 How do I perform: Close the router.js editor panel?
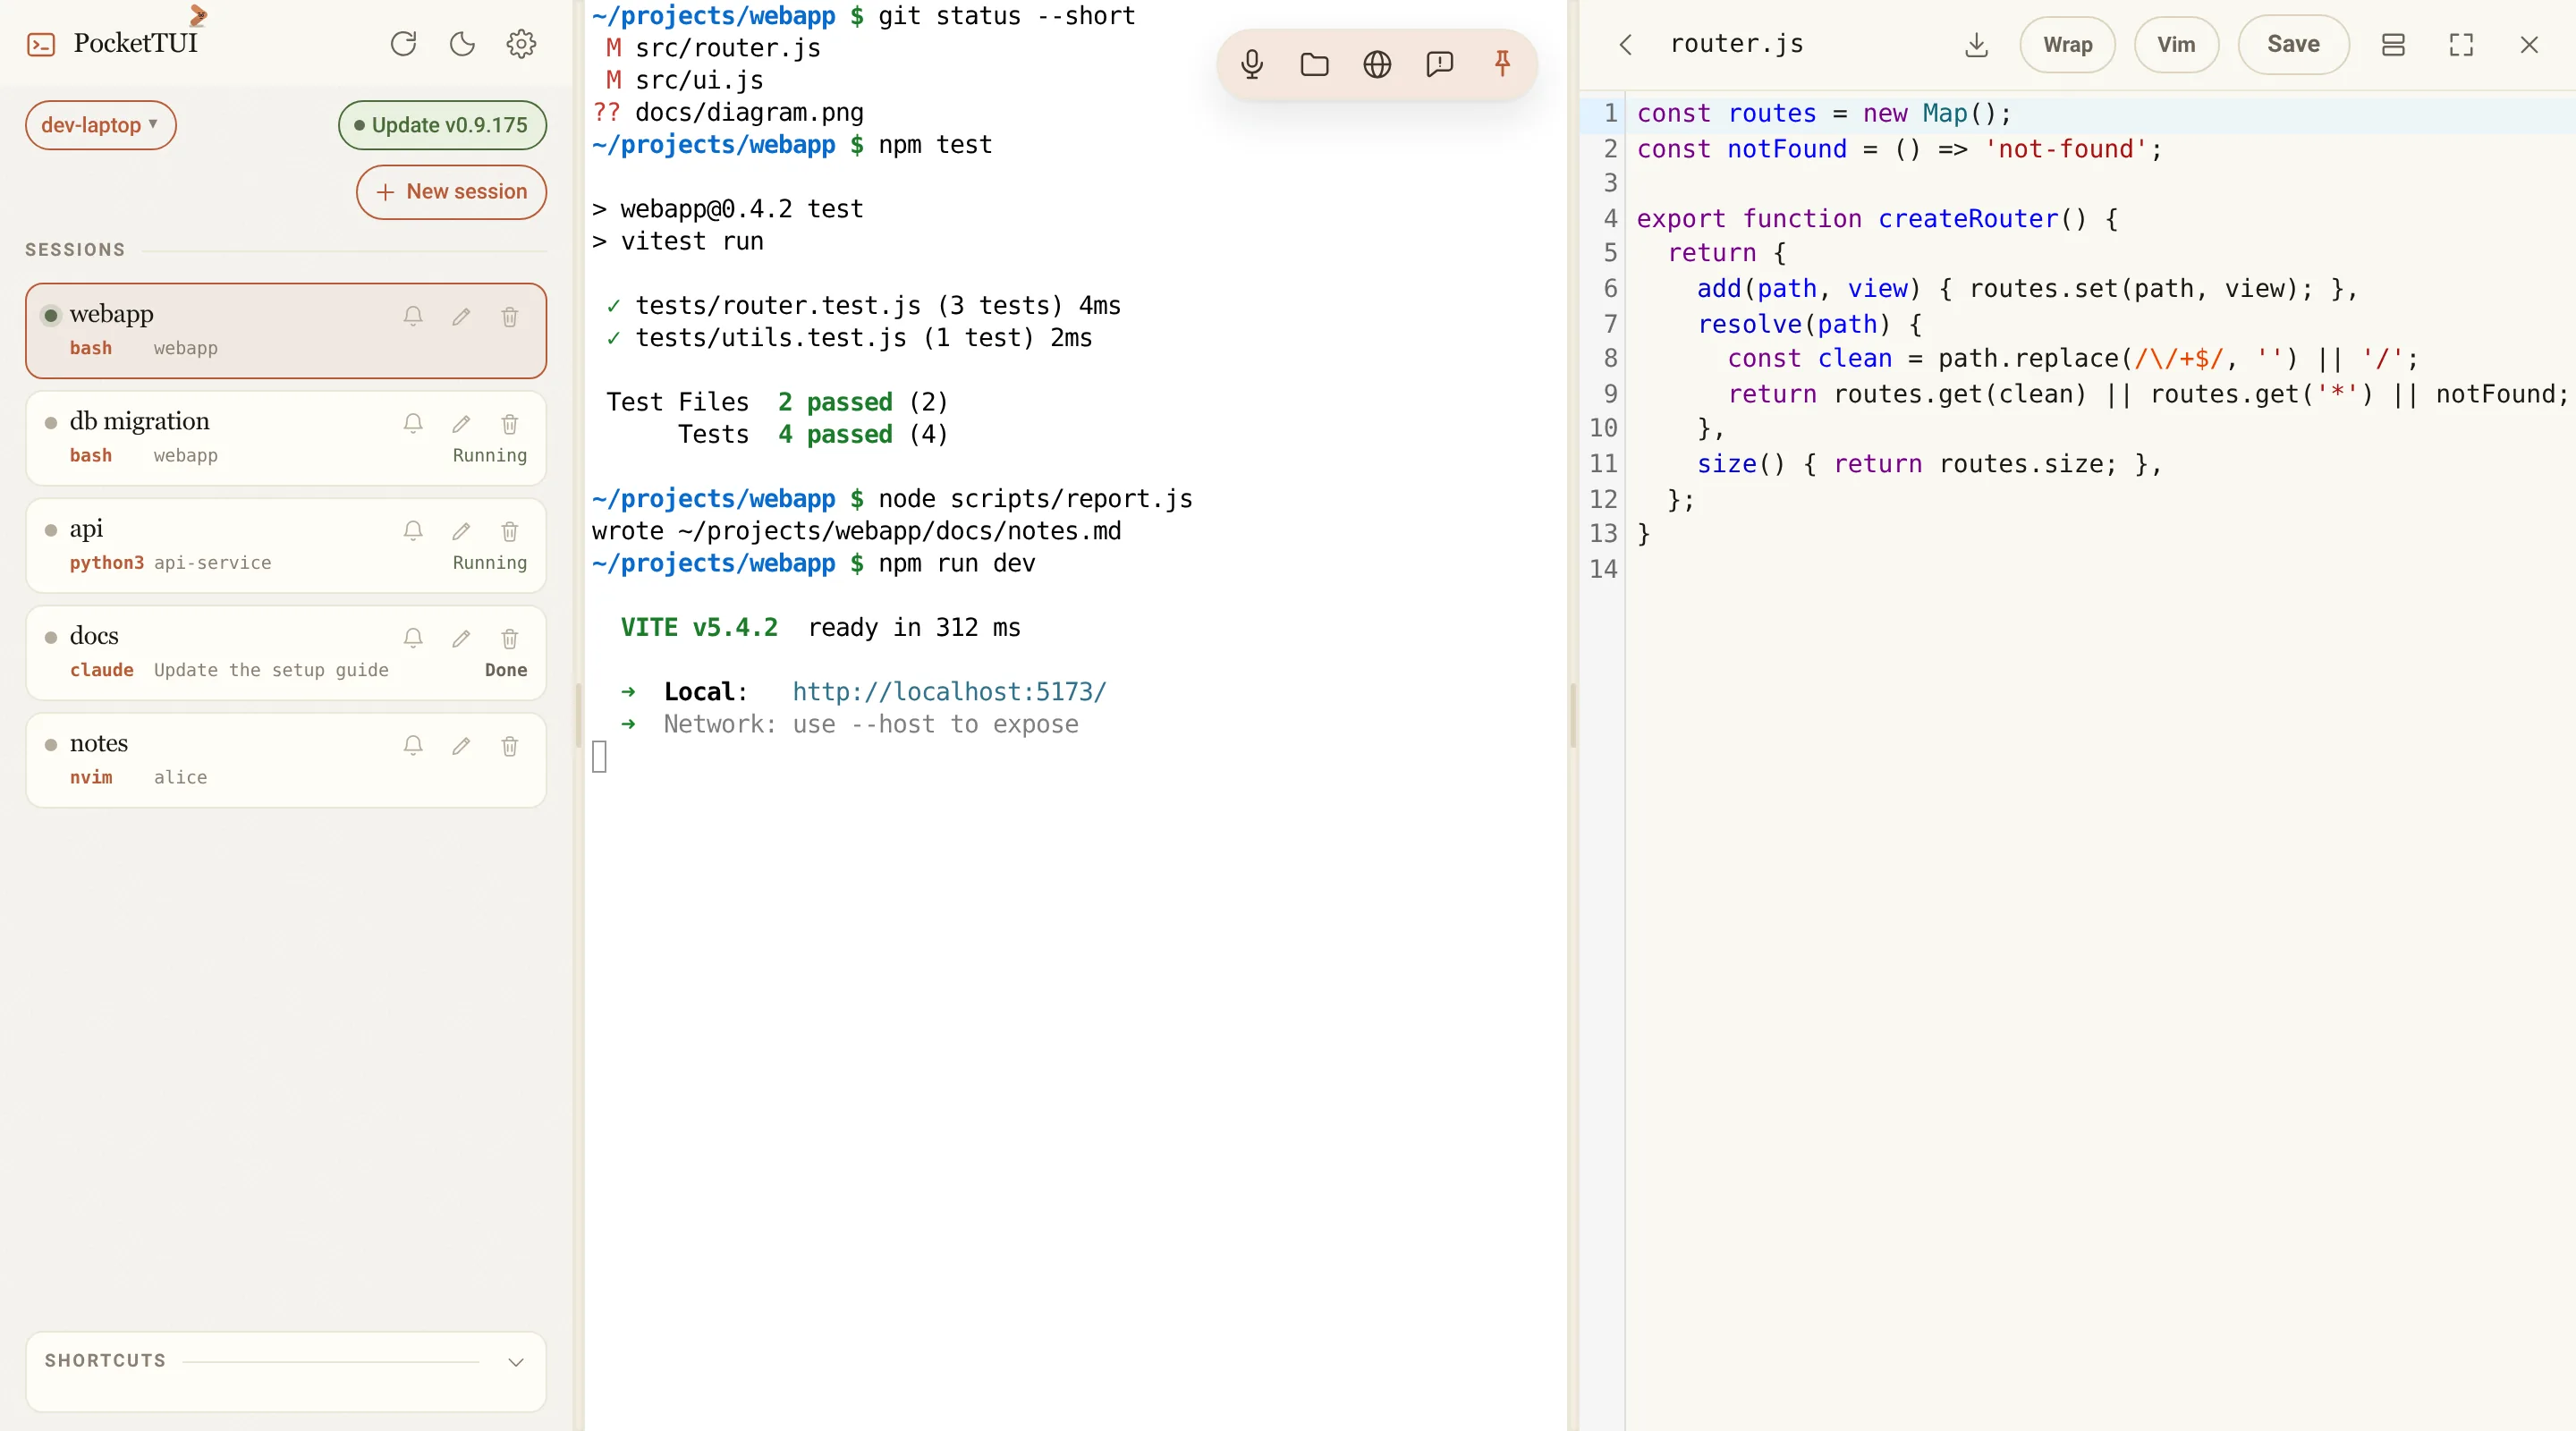pos(2529,45)
